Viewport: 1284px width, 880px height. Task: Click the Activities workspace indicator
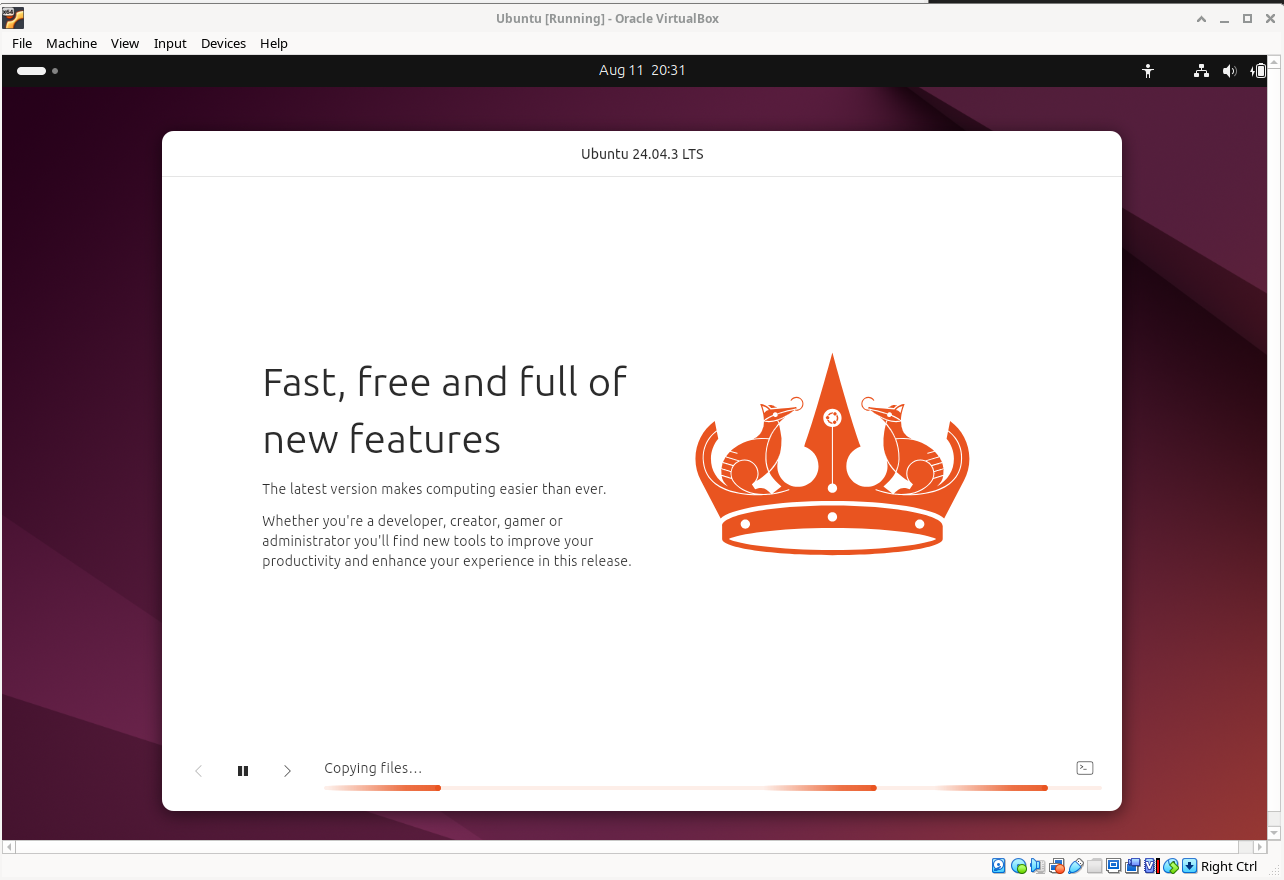pyautogui.click(x=37, y=71)
